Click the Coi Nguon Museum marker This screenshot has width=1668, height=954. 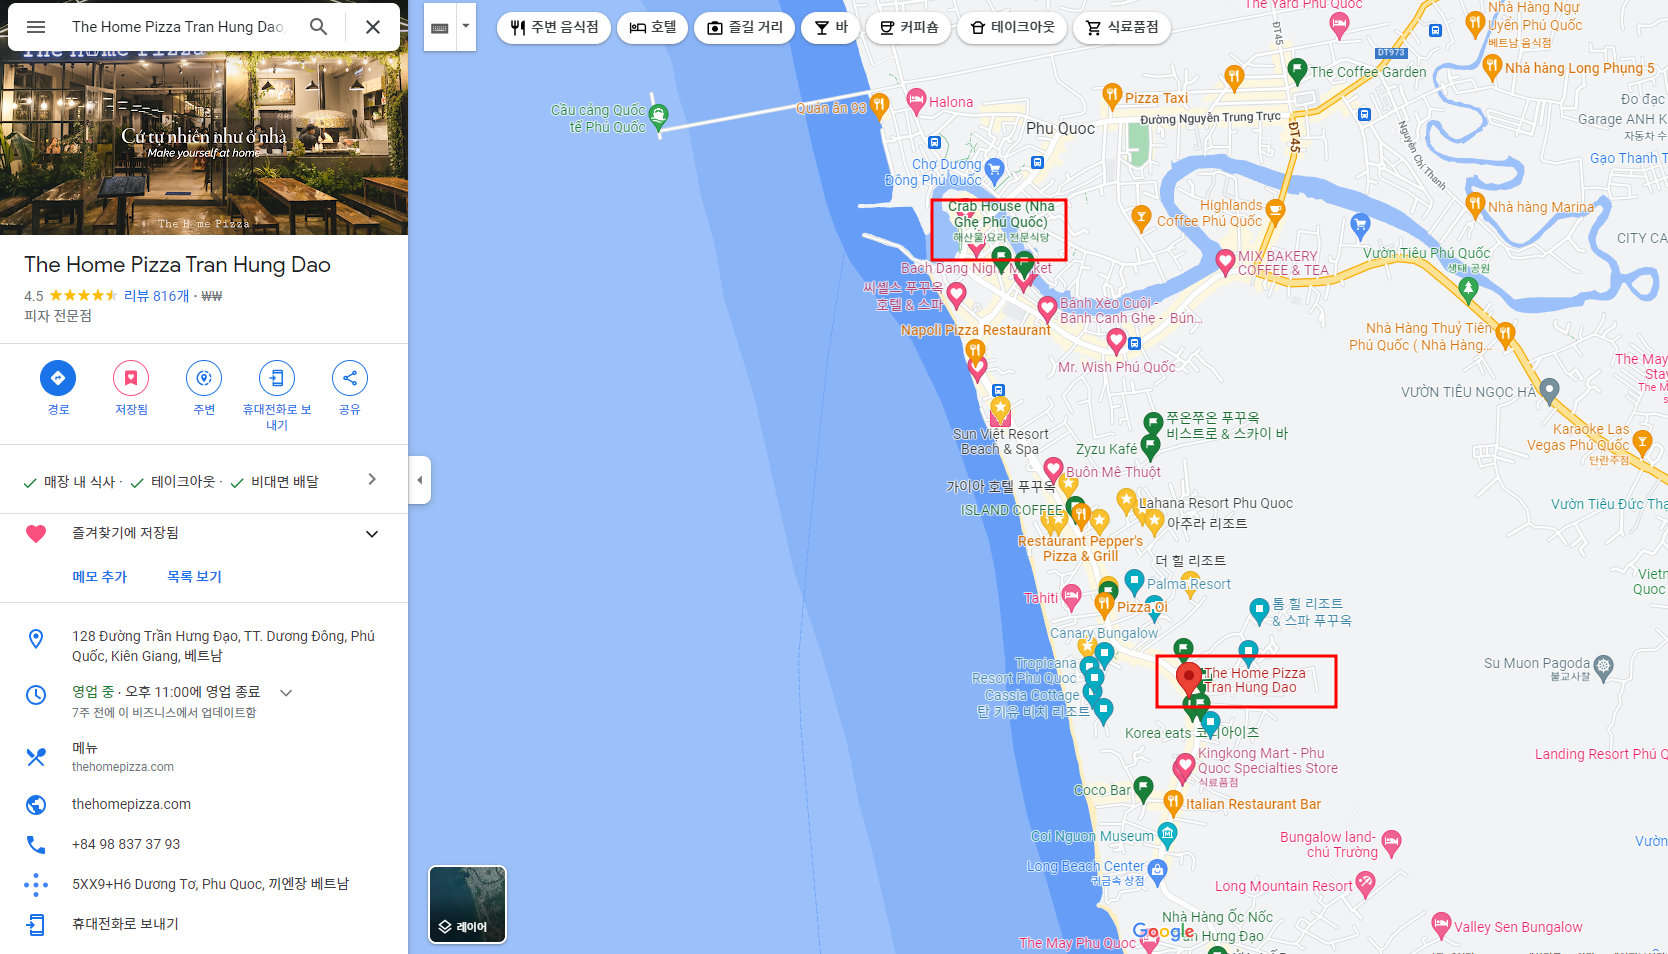[1167, 833]
